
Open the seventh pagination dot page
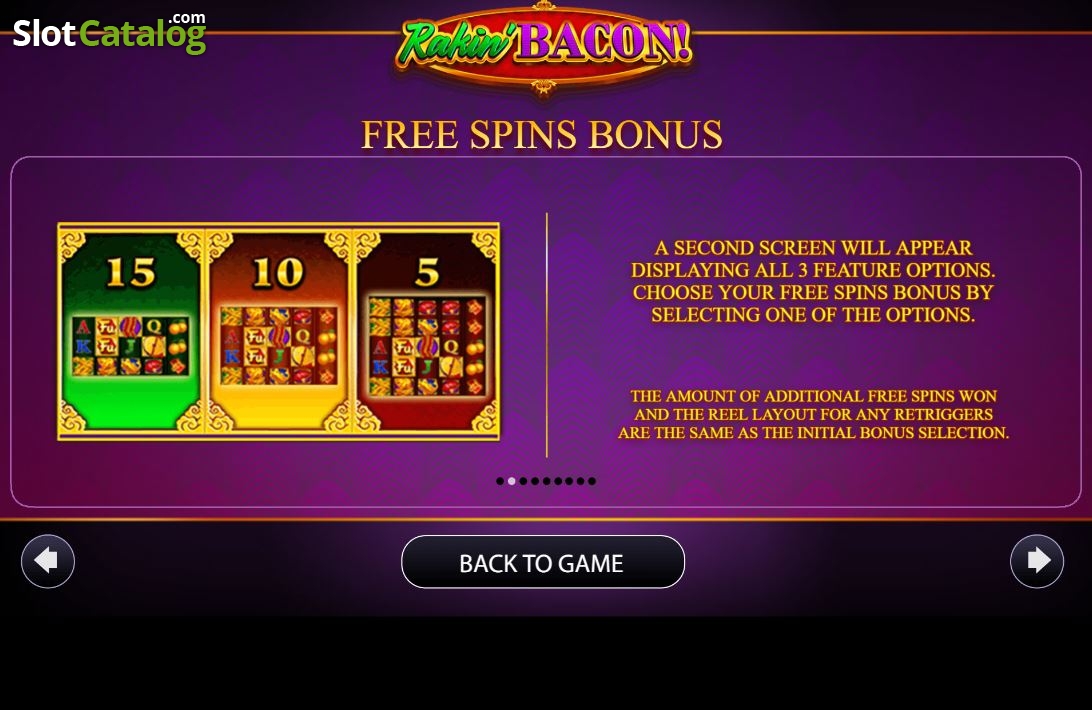(569, 481)
